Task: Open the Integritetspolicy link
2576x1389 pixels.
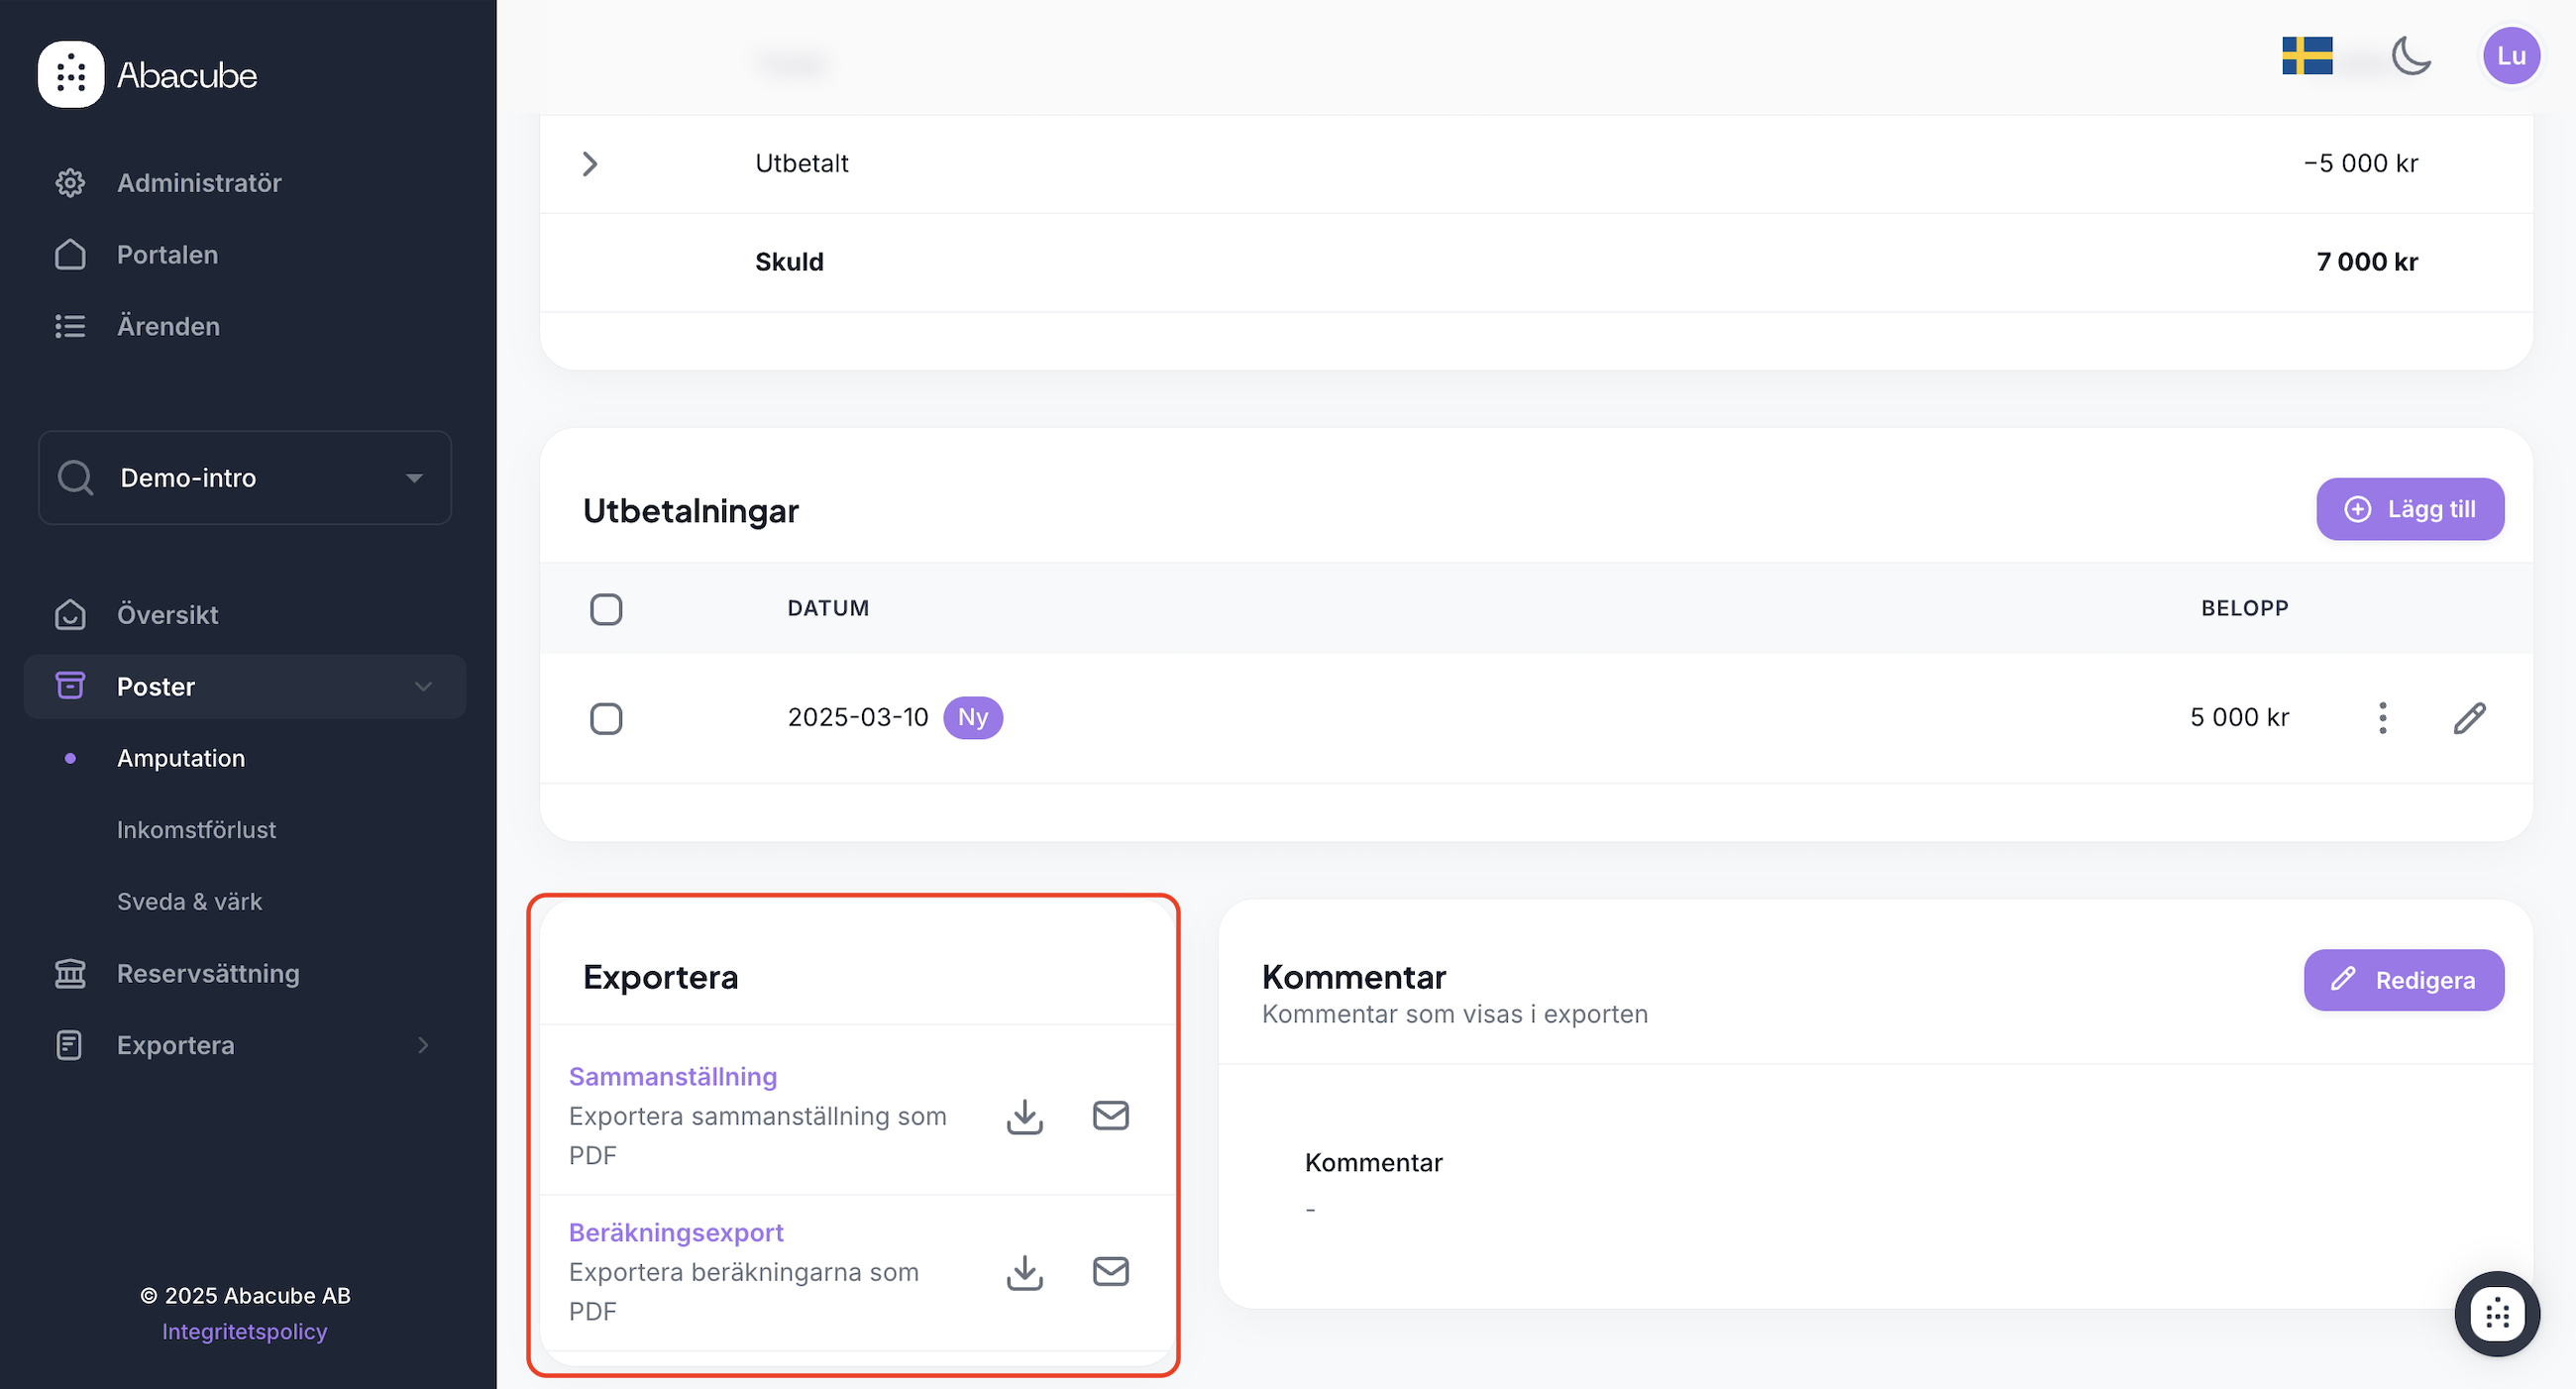Action: coord(245,1331)
